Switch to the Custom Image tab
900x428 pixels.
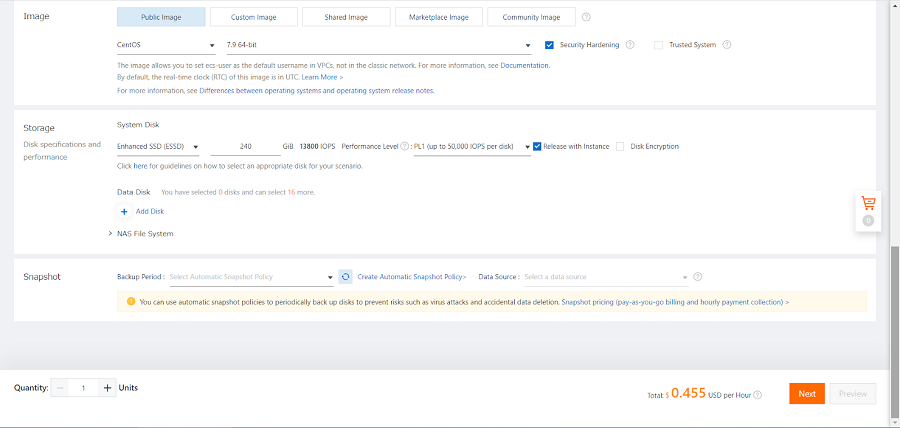point(255,17)
